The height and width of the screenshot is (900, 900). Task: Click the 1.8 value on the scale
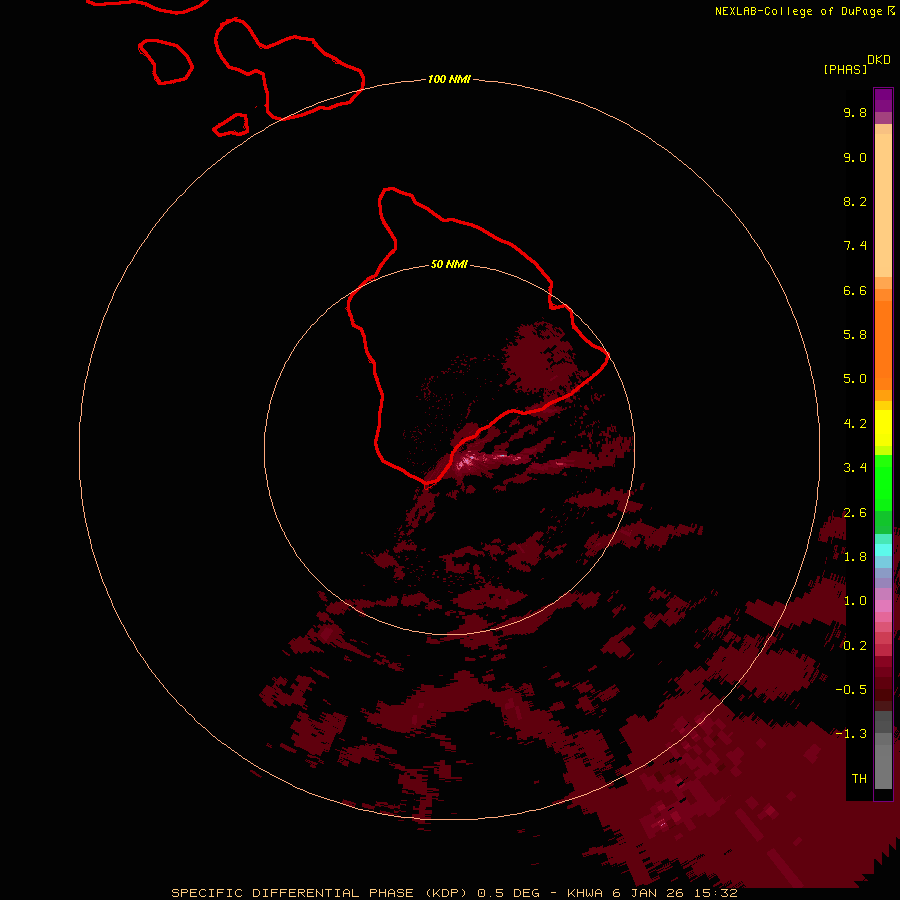tap(855, 557)
